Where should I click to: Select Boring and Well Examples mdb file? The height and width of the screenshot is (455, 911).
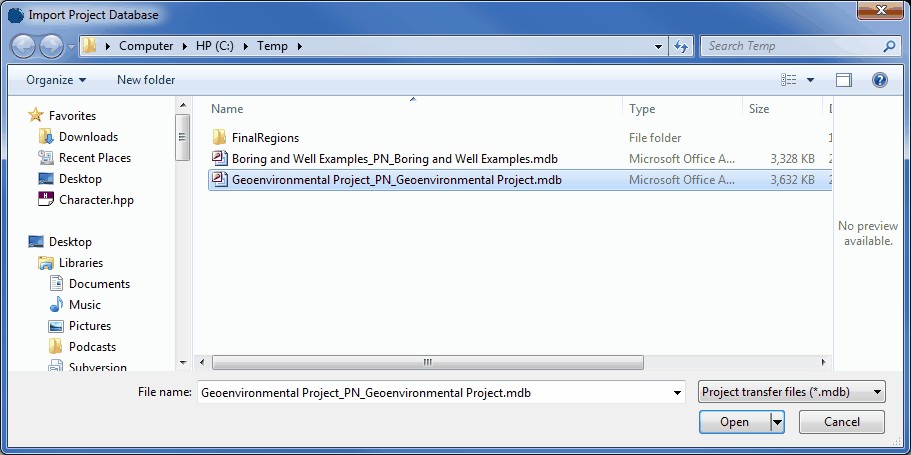(x=394, y=158)
